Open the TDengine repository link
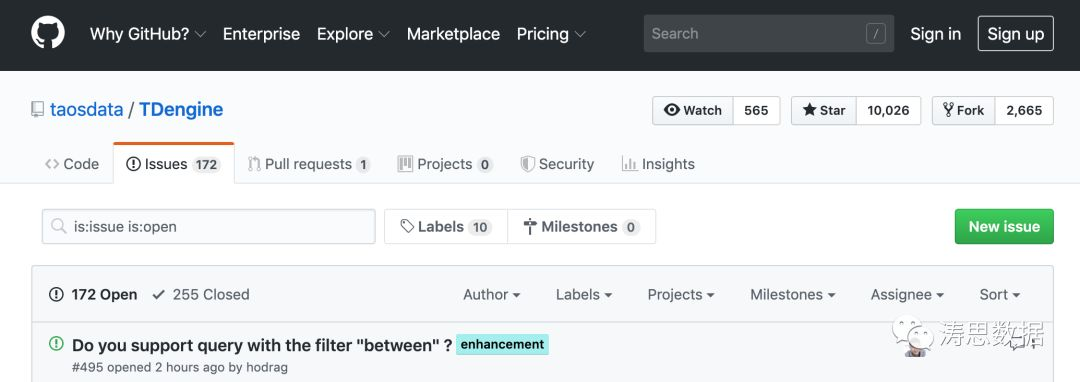Viewport: 1080px width, 382px height. tap(181, 109)
